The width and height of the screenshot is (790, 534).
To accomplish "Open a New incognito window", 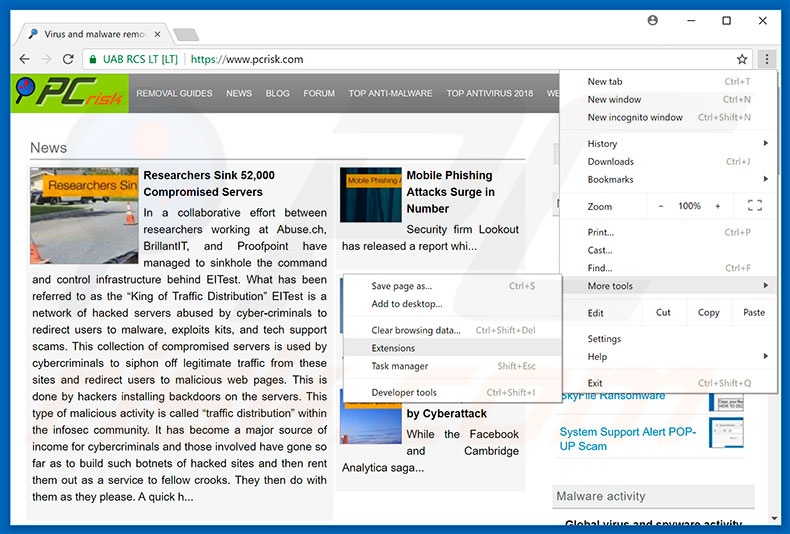I will coord(669,117).
